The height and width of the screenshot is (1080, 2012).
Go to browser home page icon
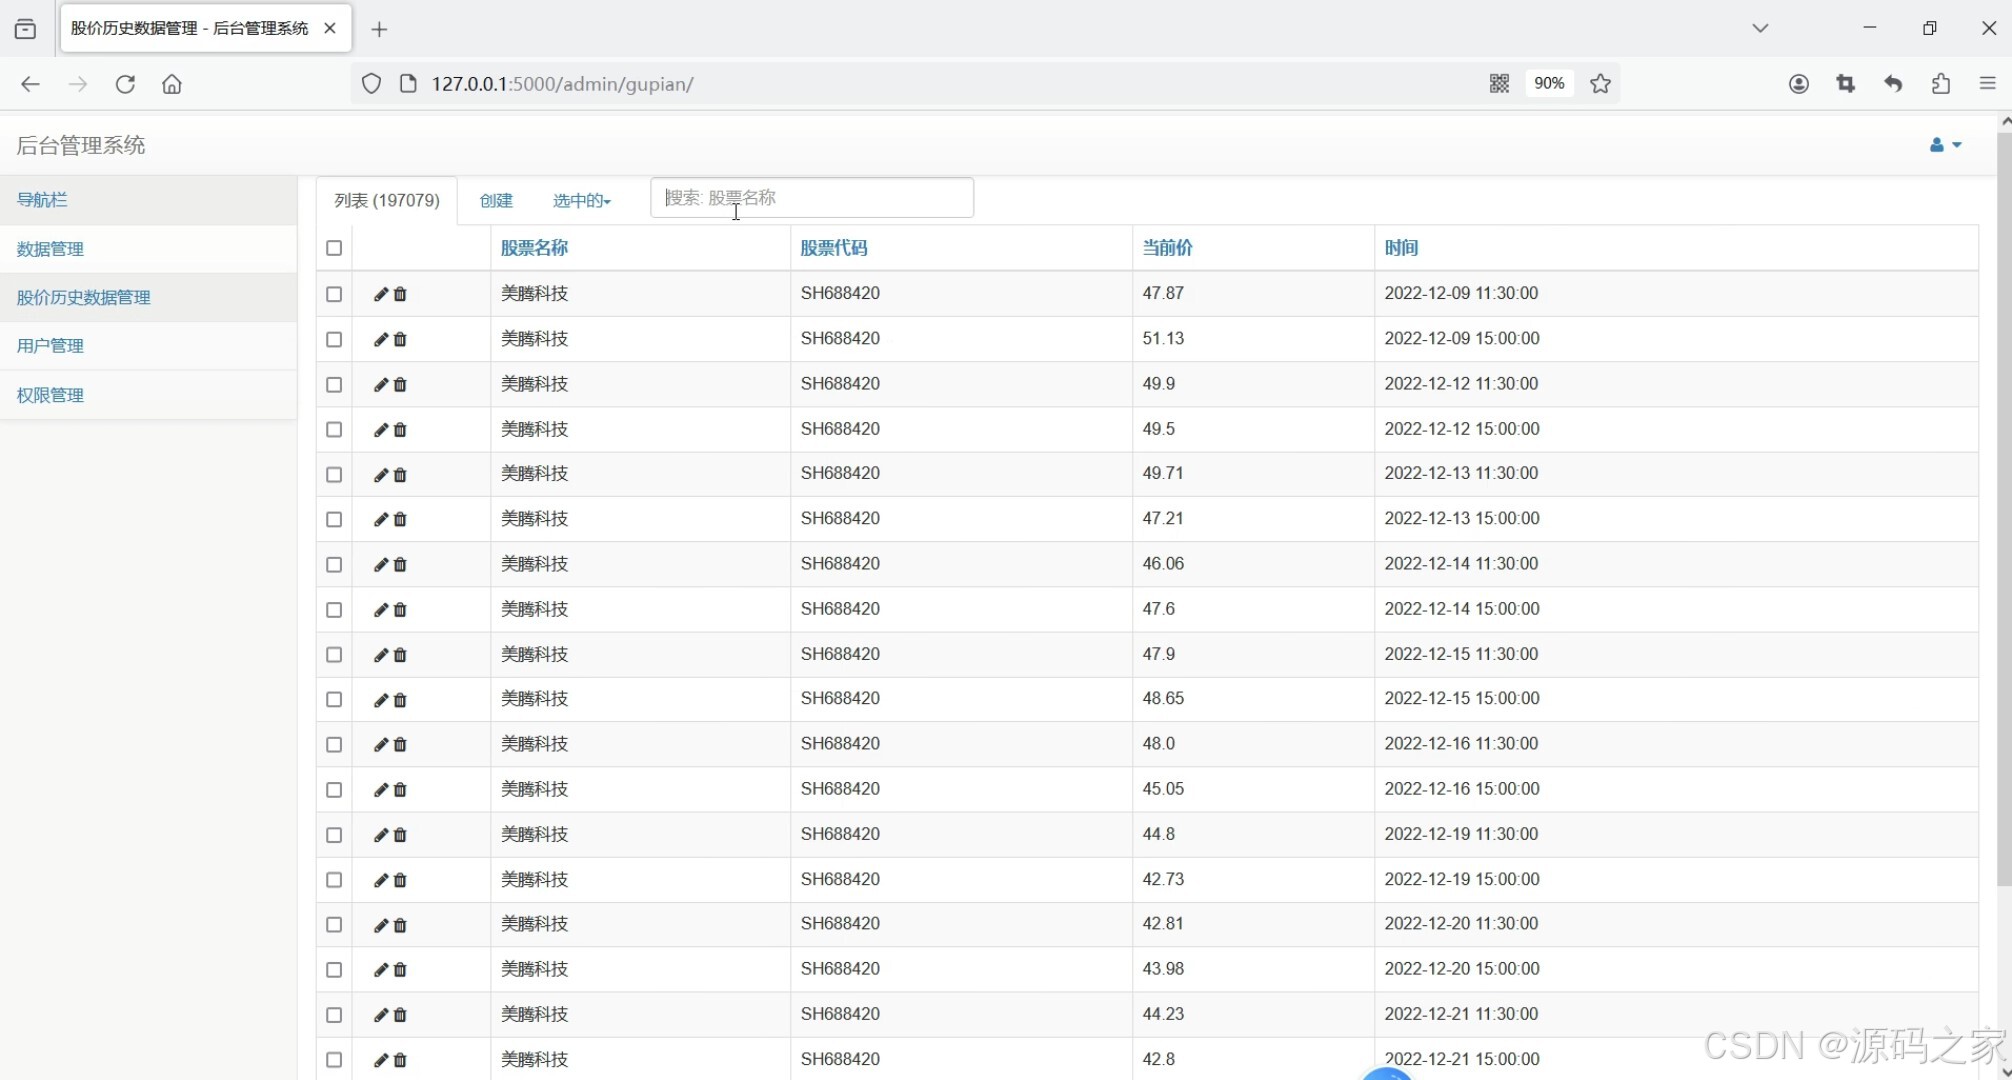click(172, 84)
